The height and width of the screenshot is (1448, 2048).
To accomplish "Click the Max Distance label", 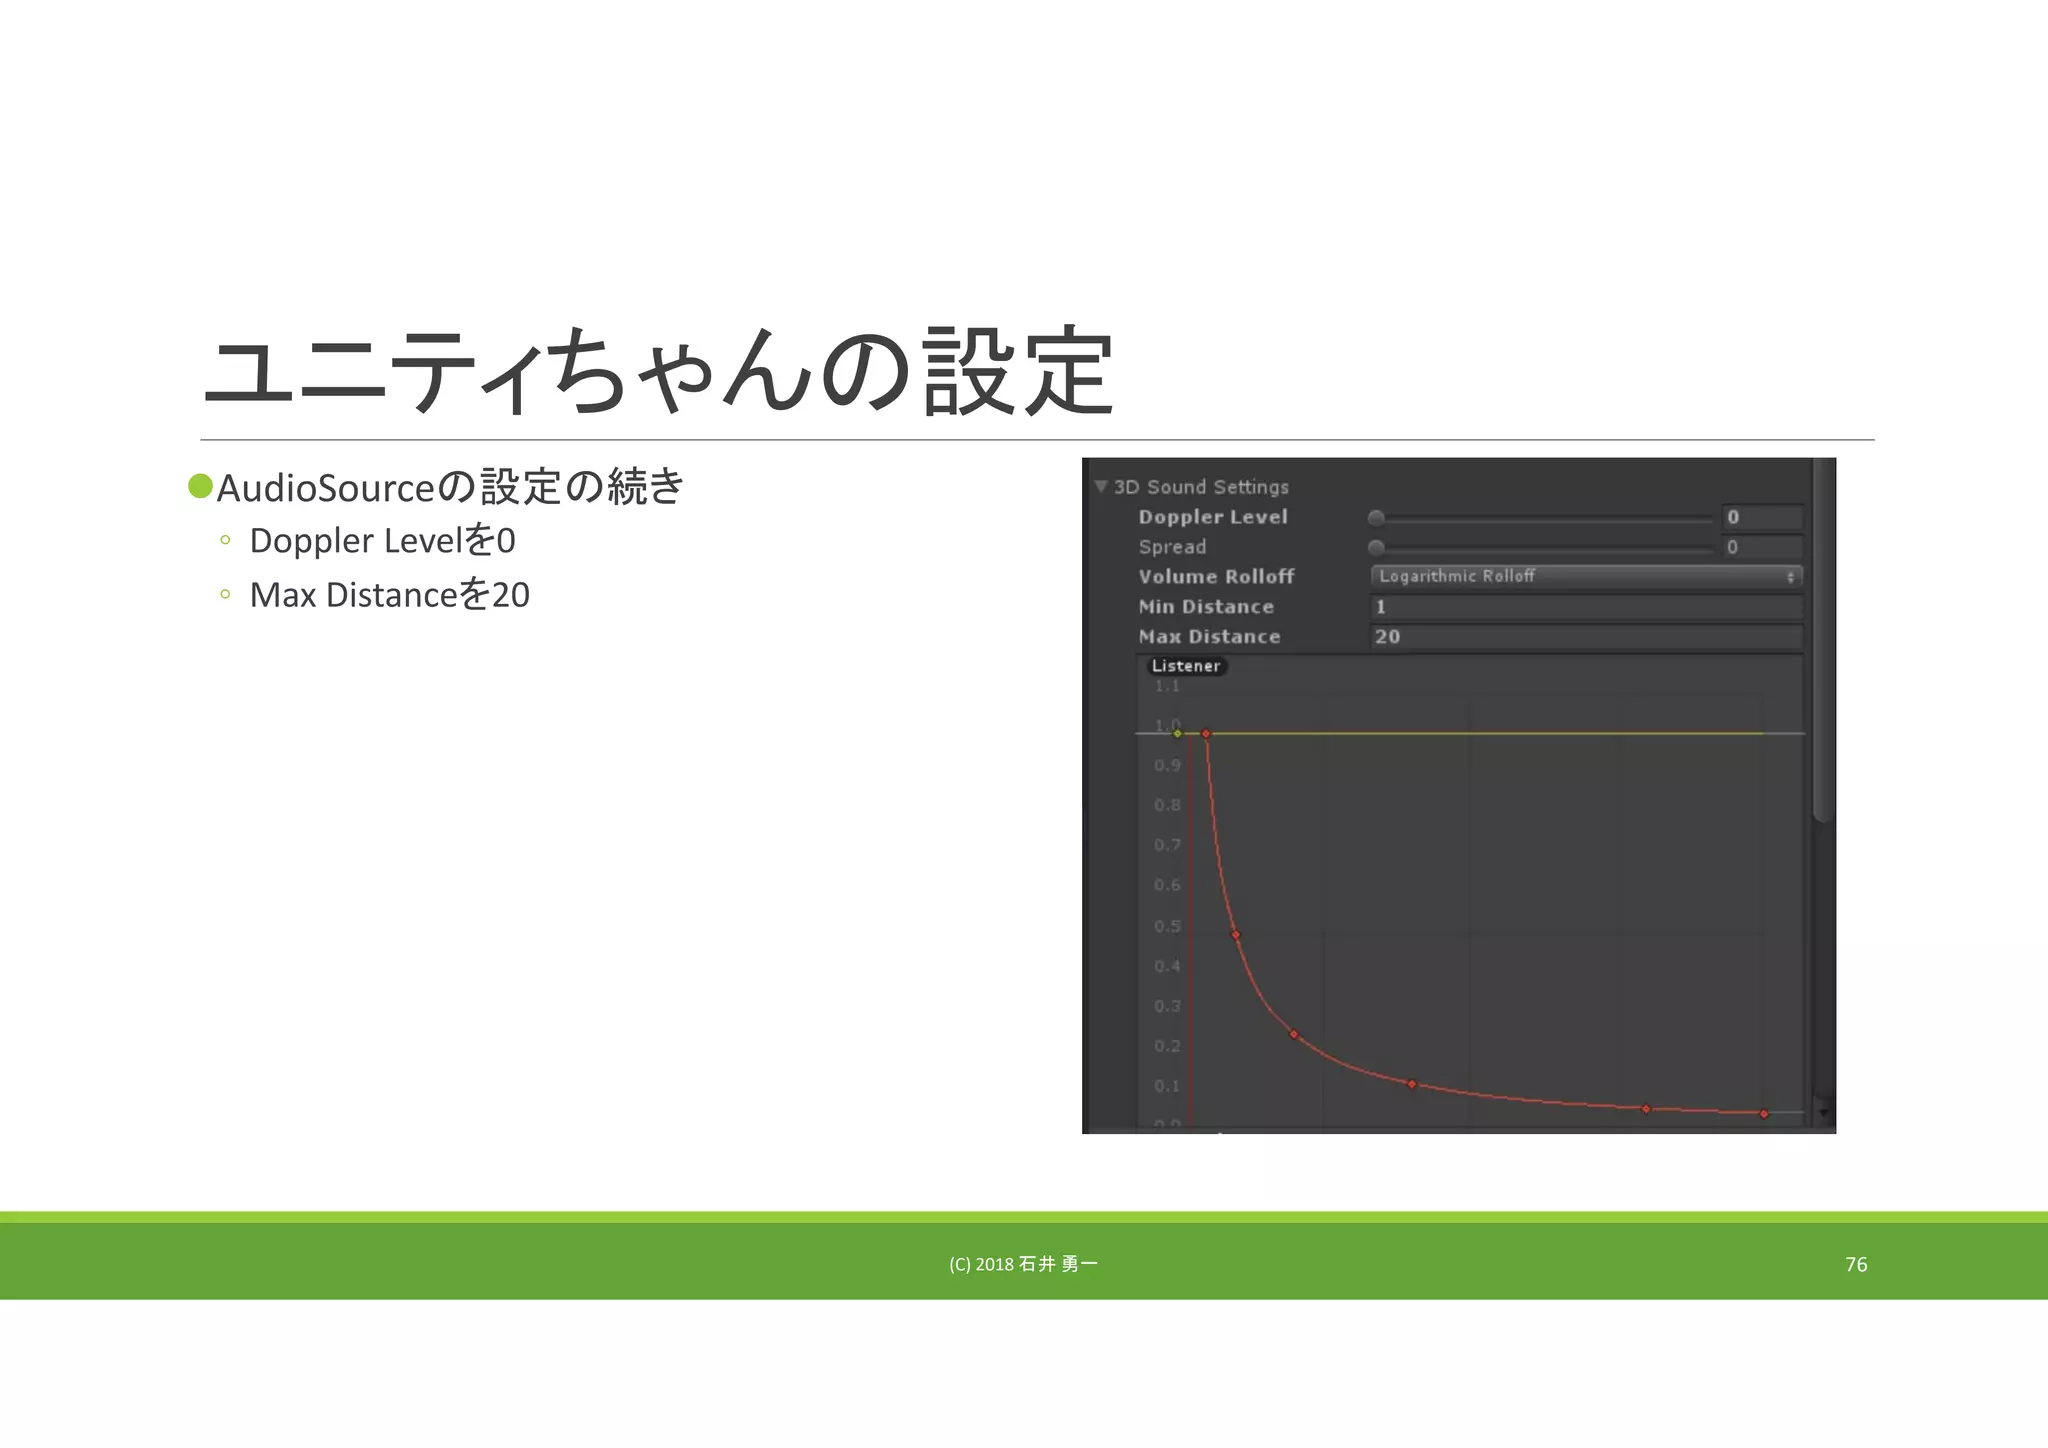I will pos(1209,637).
